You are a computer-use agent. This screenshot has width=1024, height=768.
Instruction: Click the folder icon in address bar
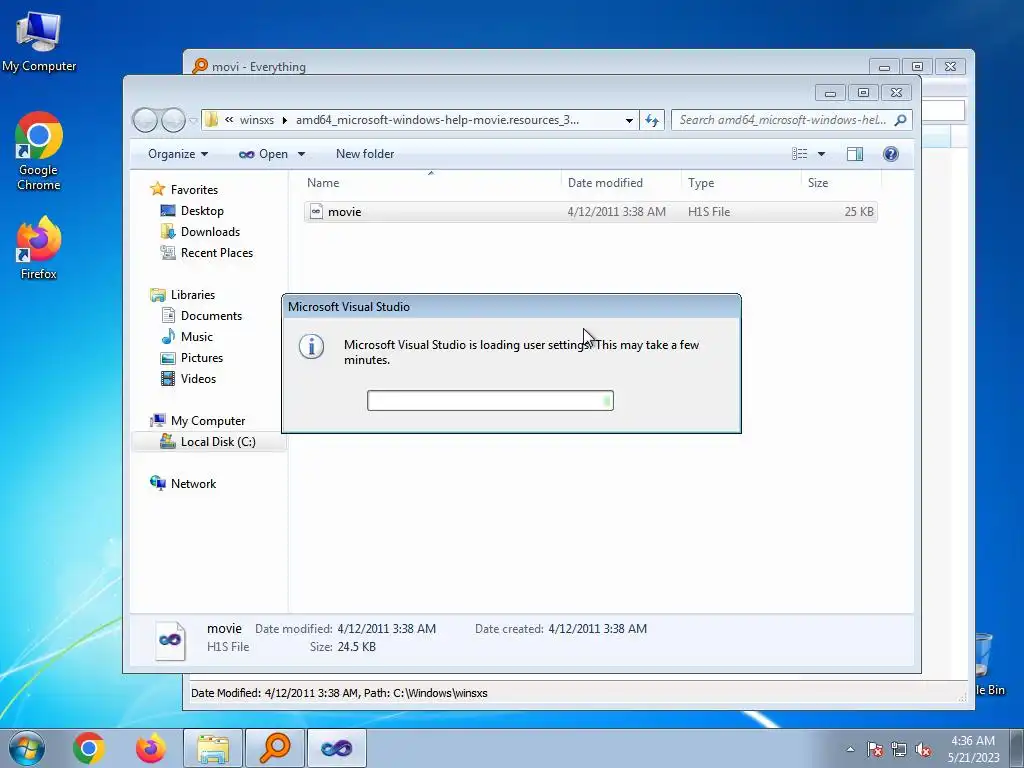pos(211,120)
